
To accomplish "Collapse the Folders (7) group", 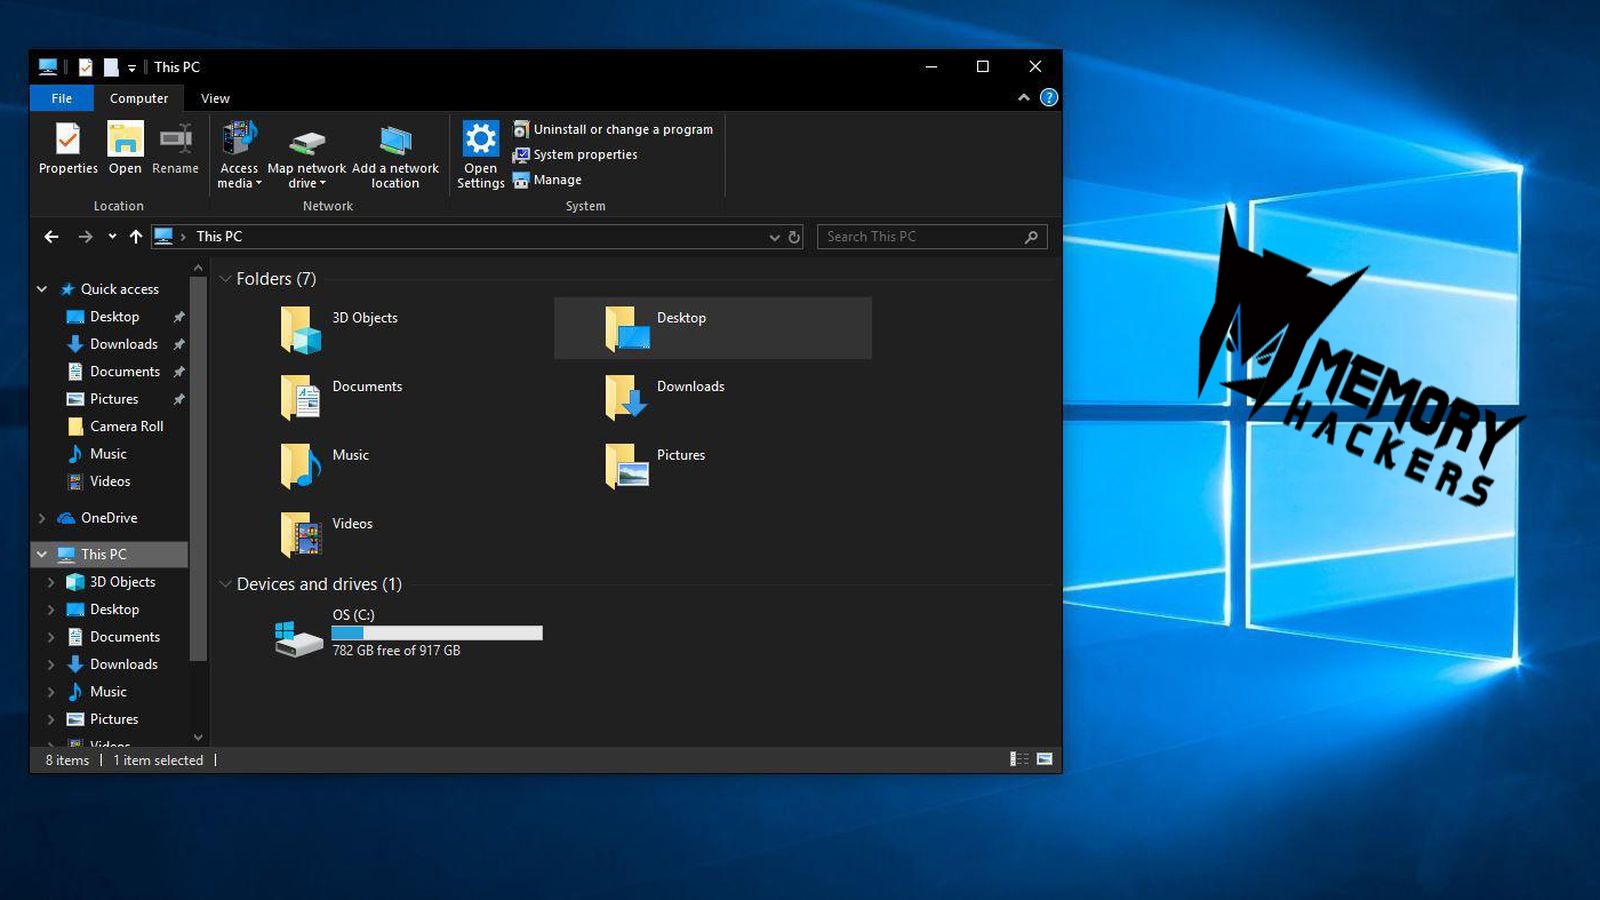I will (225, 279).
